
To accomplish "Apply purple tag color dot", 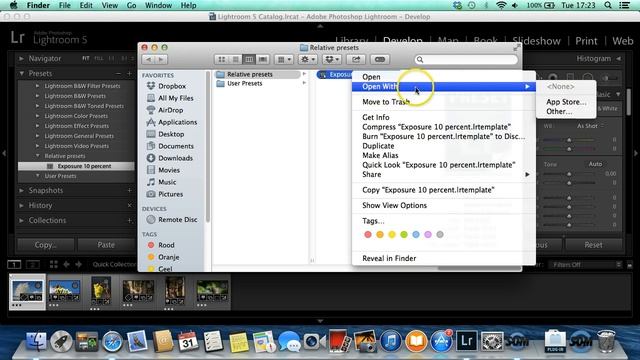I will 428,235.
